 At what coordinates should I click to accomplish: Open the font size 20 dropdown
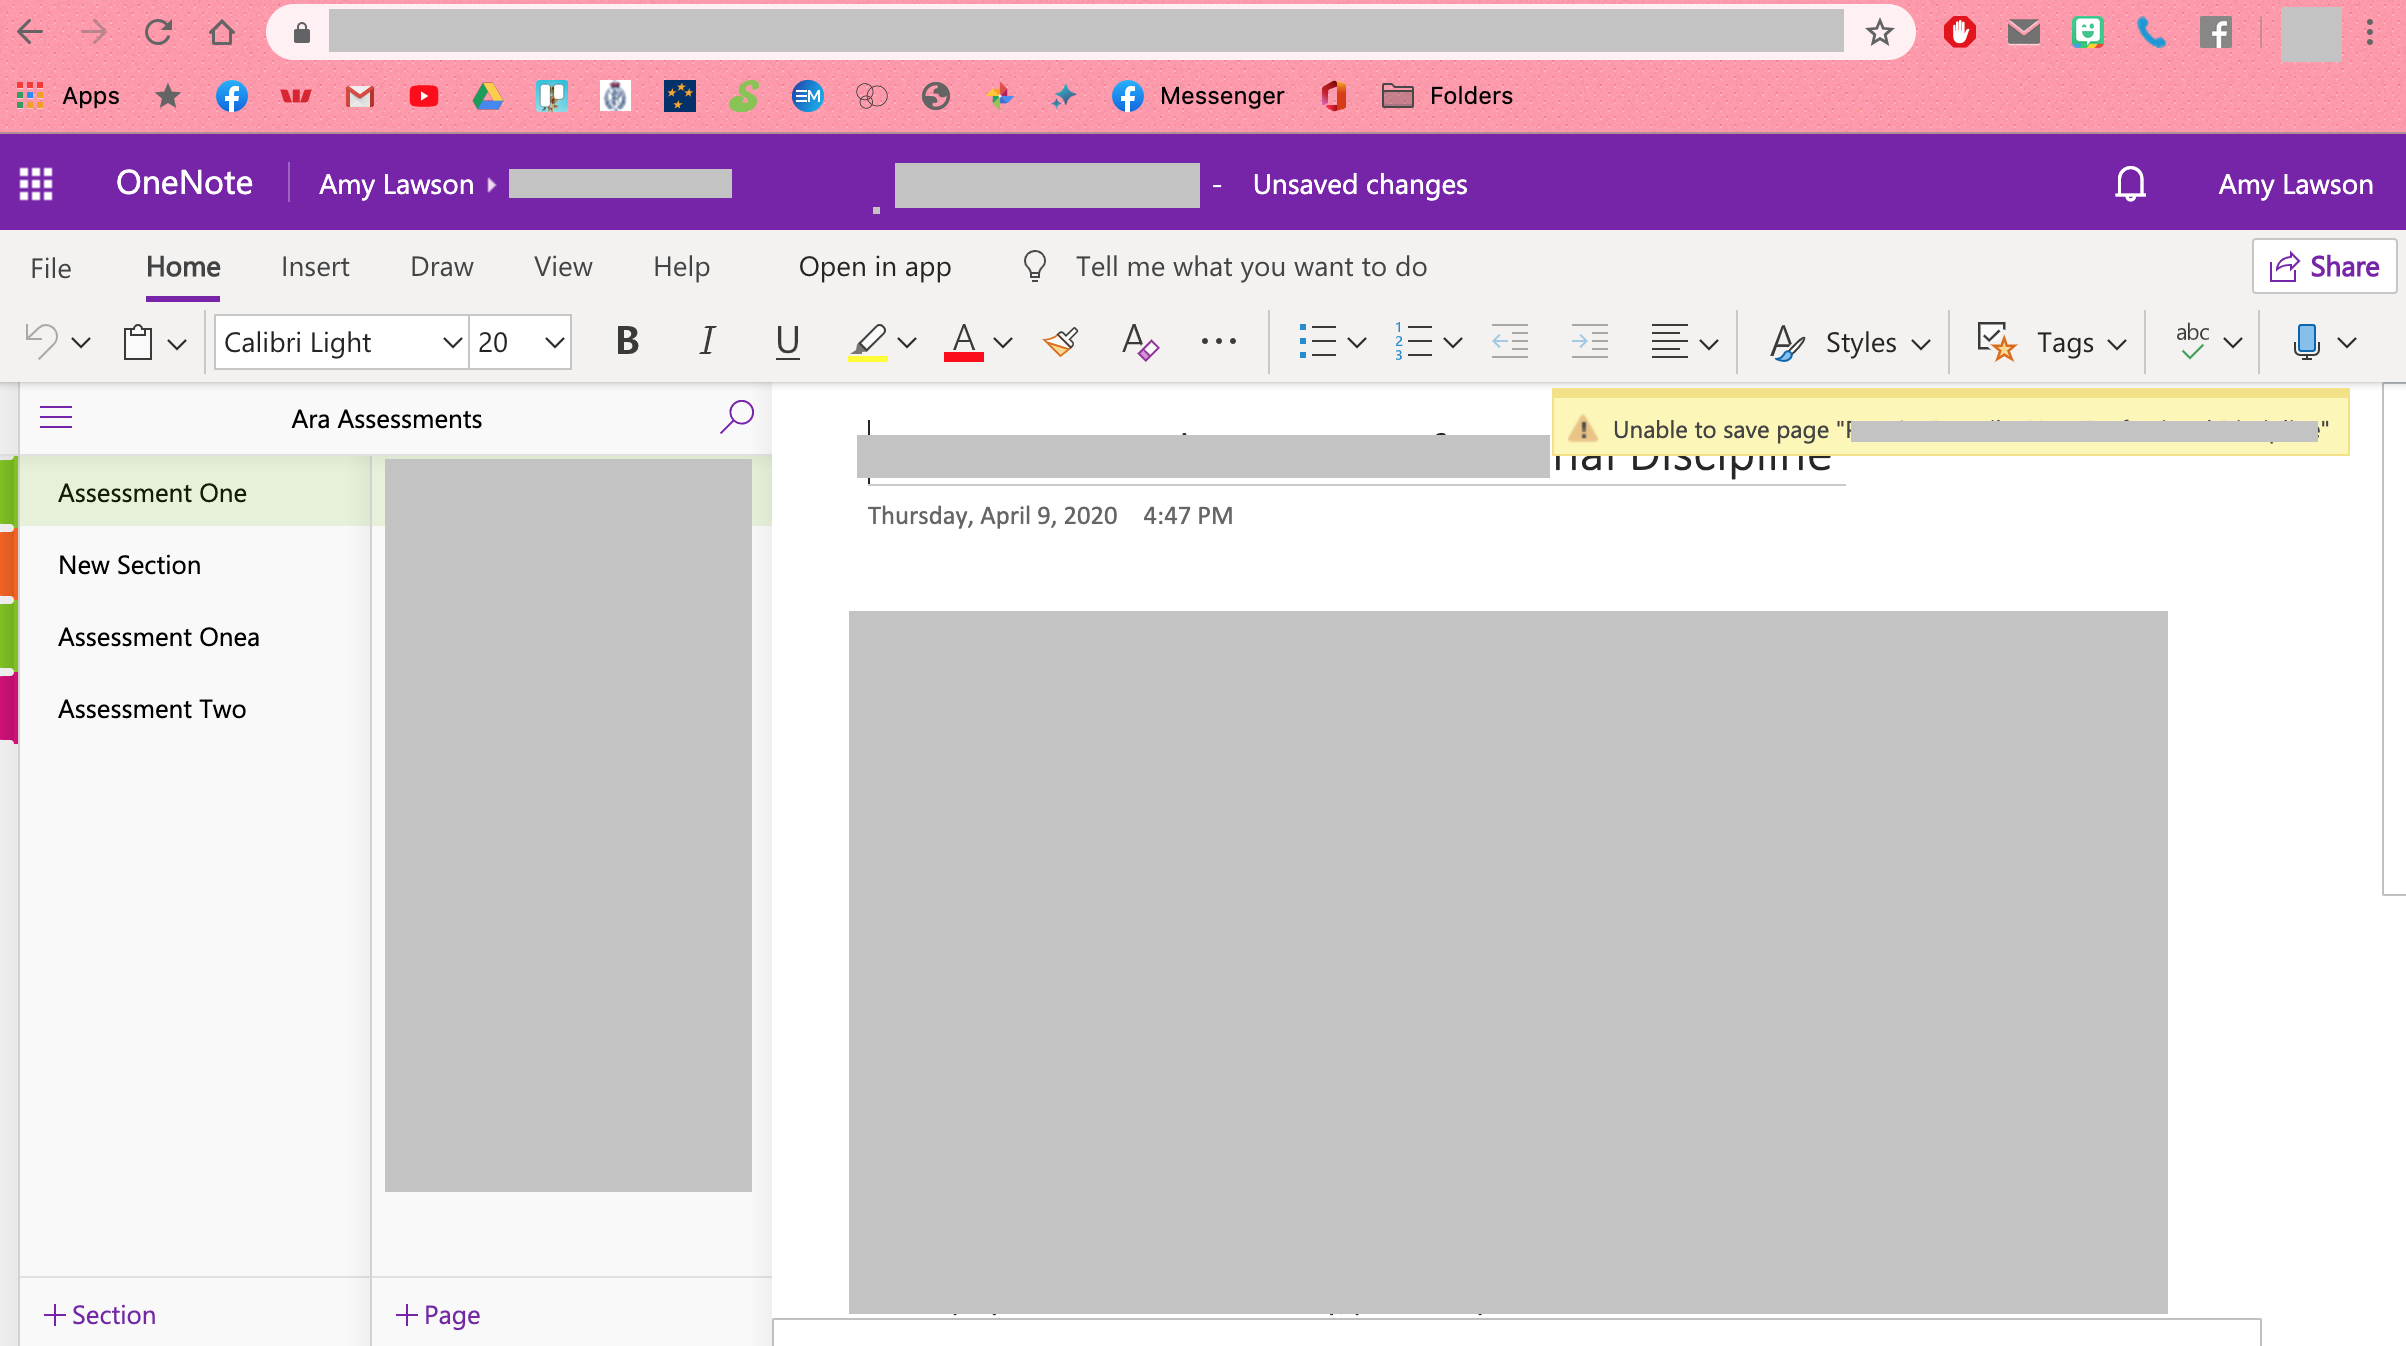554,342
